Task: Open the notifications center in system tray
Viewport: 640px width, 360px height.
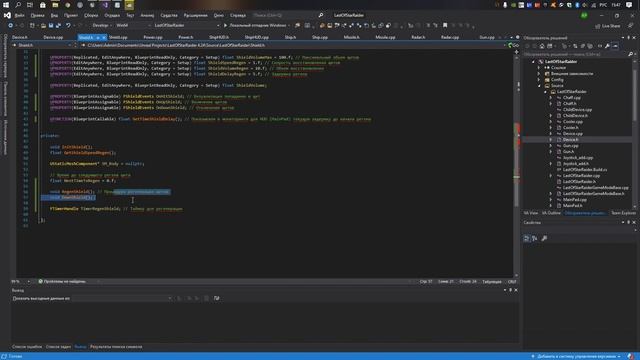Action: [x=629, y=5]
